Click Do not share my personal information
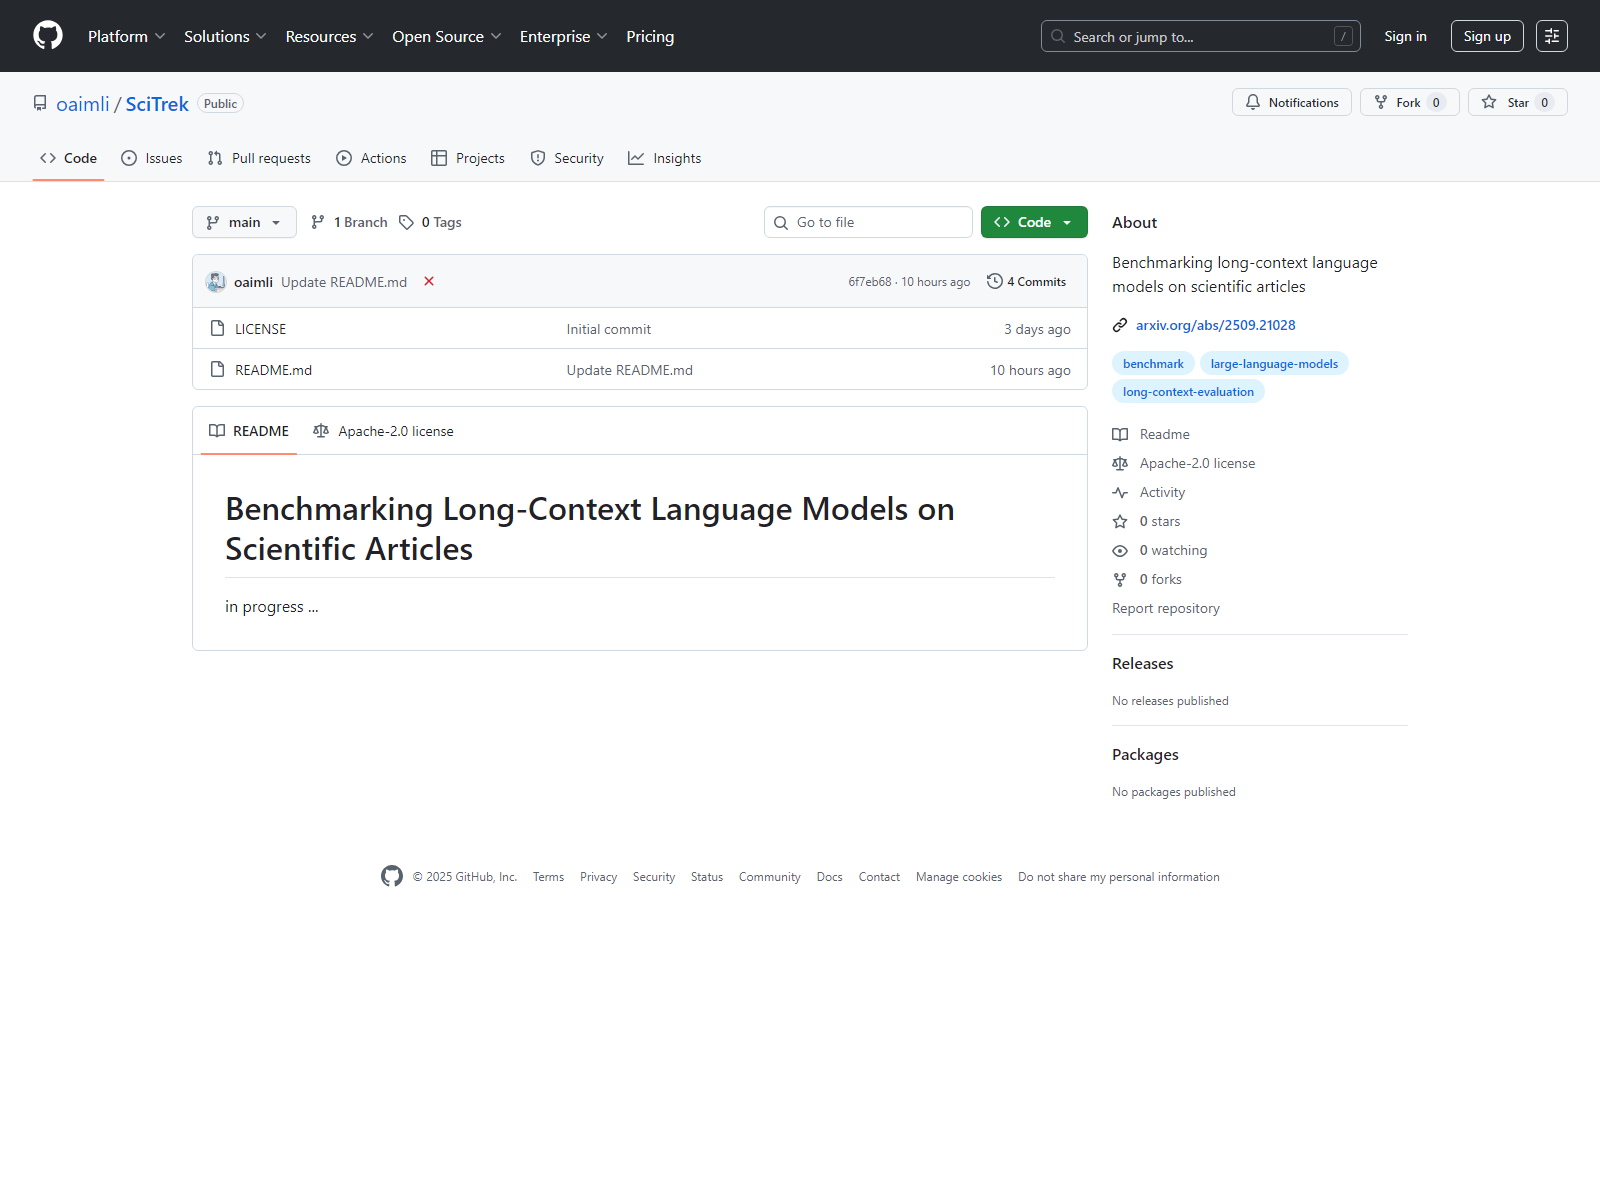Viewport: 1600px width, 1200px height. pyautogui.click(x=1119, y=877)
